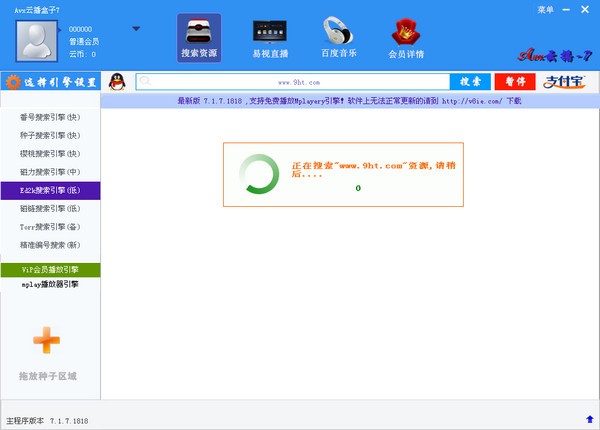Image resolution: width=600 pixels, height=430 pixels.
Task: Click the 正在搜索 searching message text
Action: pos(373,169)
